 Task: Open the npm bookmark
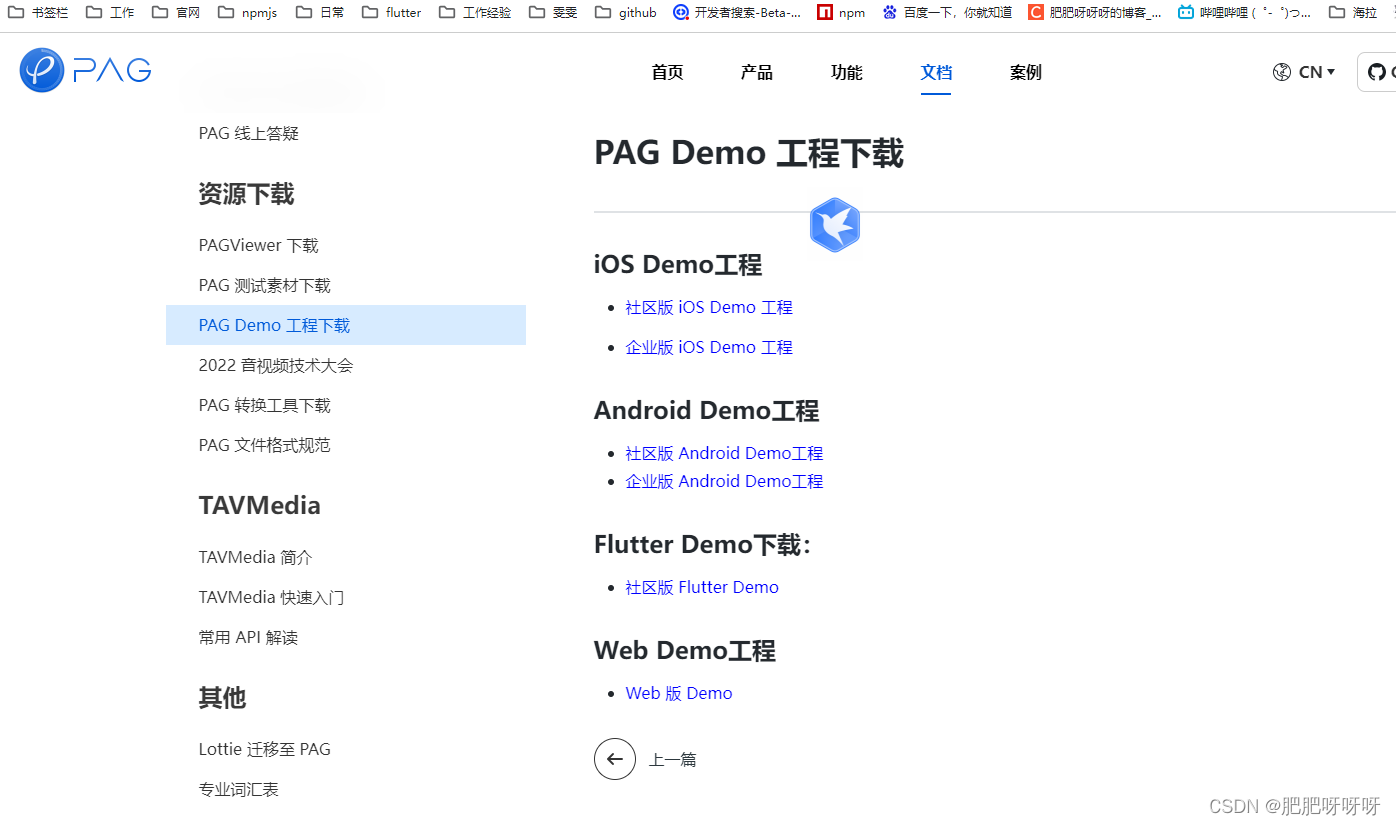click(841, 13)
